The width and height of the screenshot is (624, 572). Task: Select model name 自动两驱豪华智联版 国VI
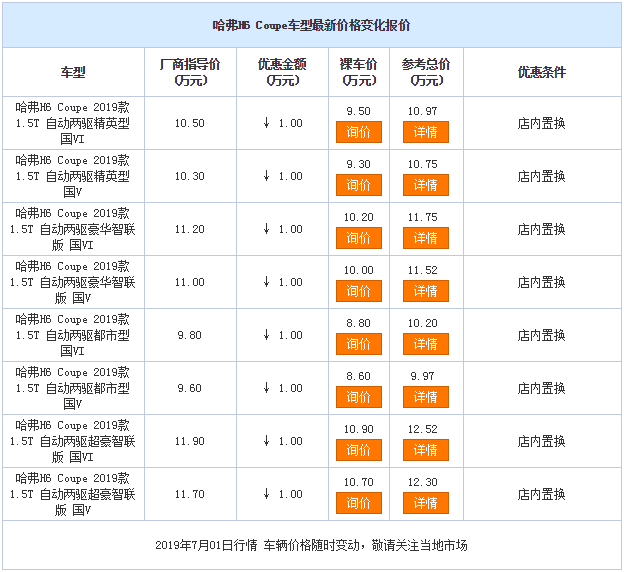(73, 229)
